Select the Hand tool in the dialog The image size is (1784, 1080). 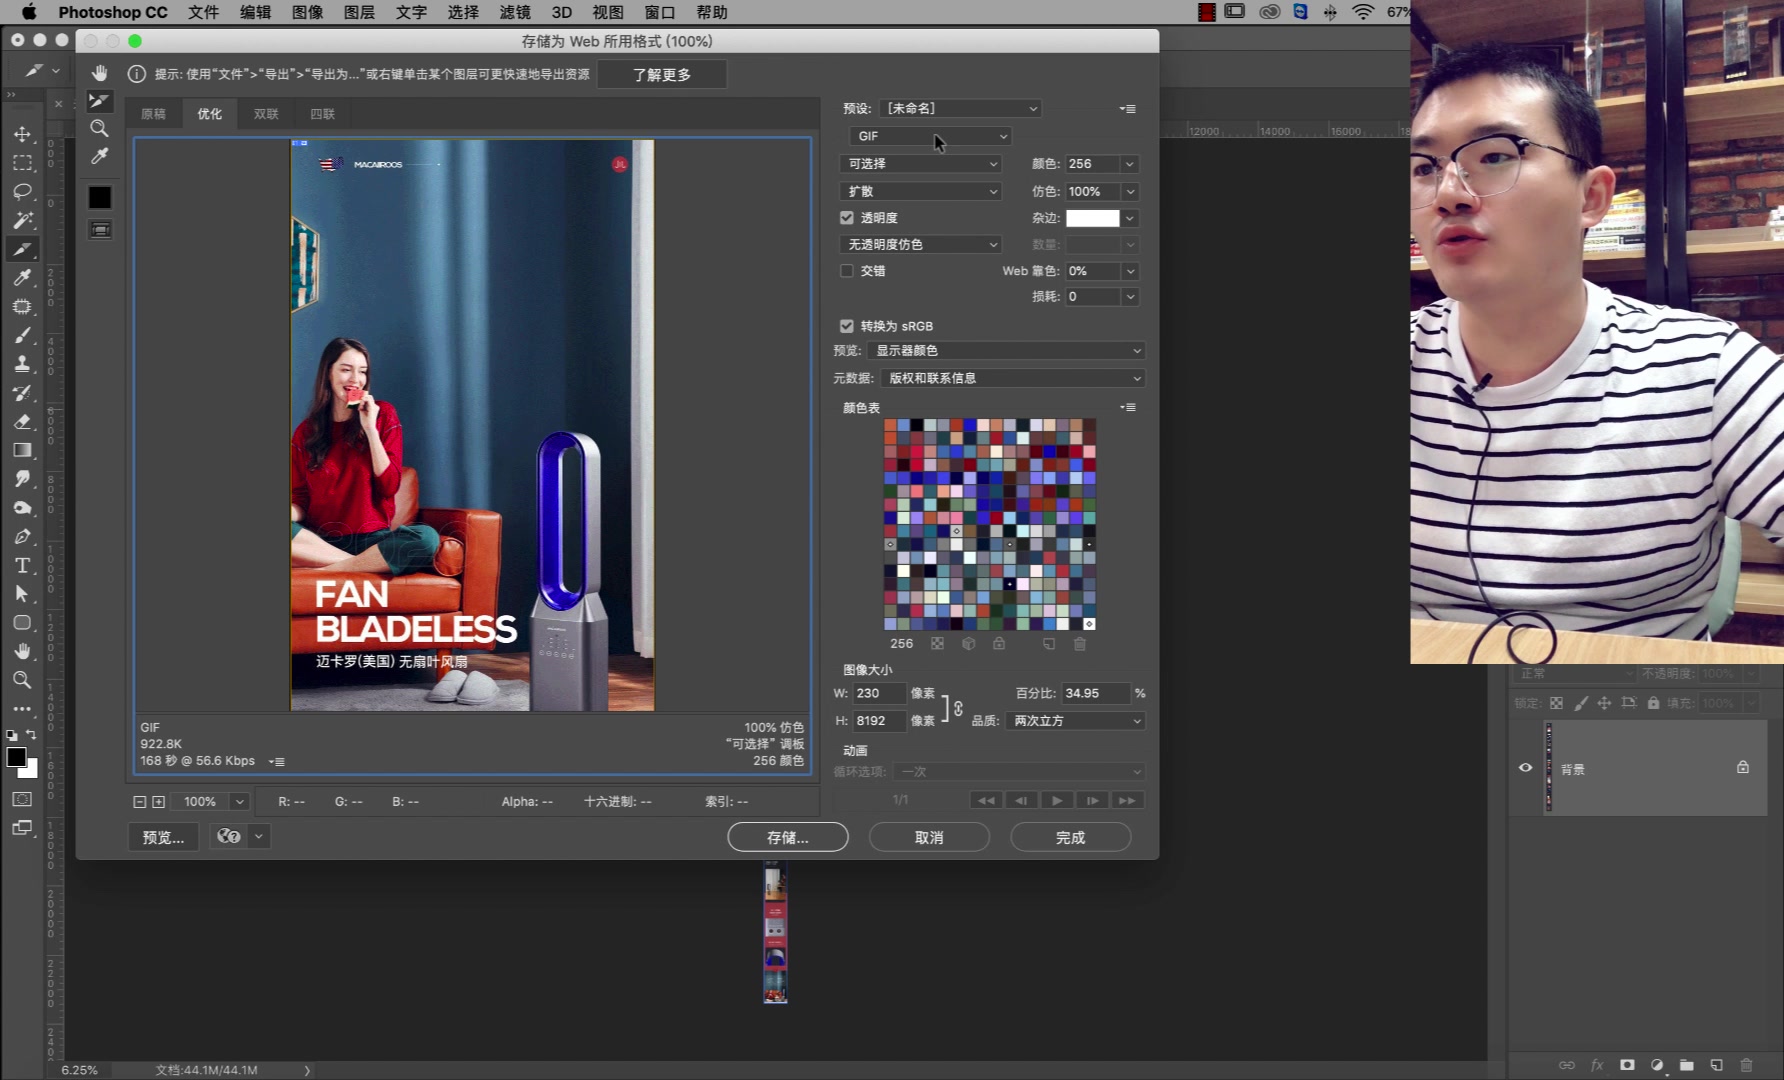point(99,73)
